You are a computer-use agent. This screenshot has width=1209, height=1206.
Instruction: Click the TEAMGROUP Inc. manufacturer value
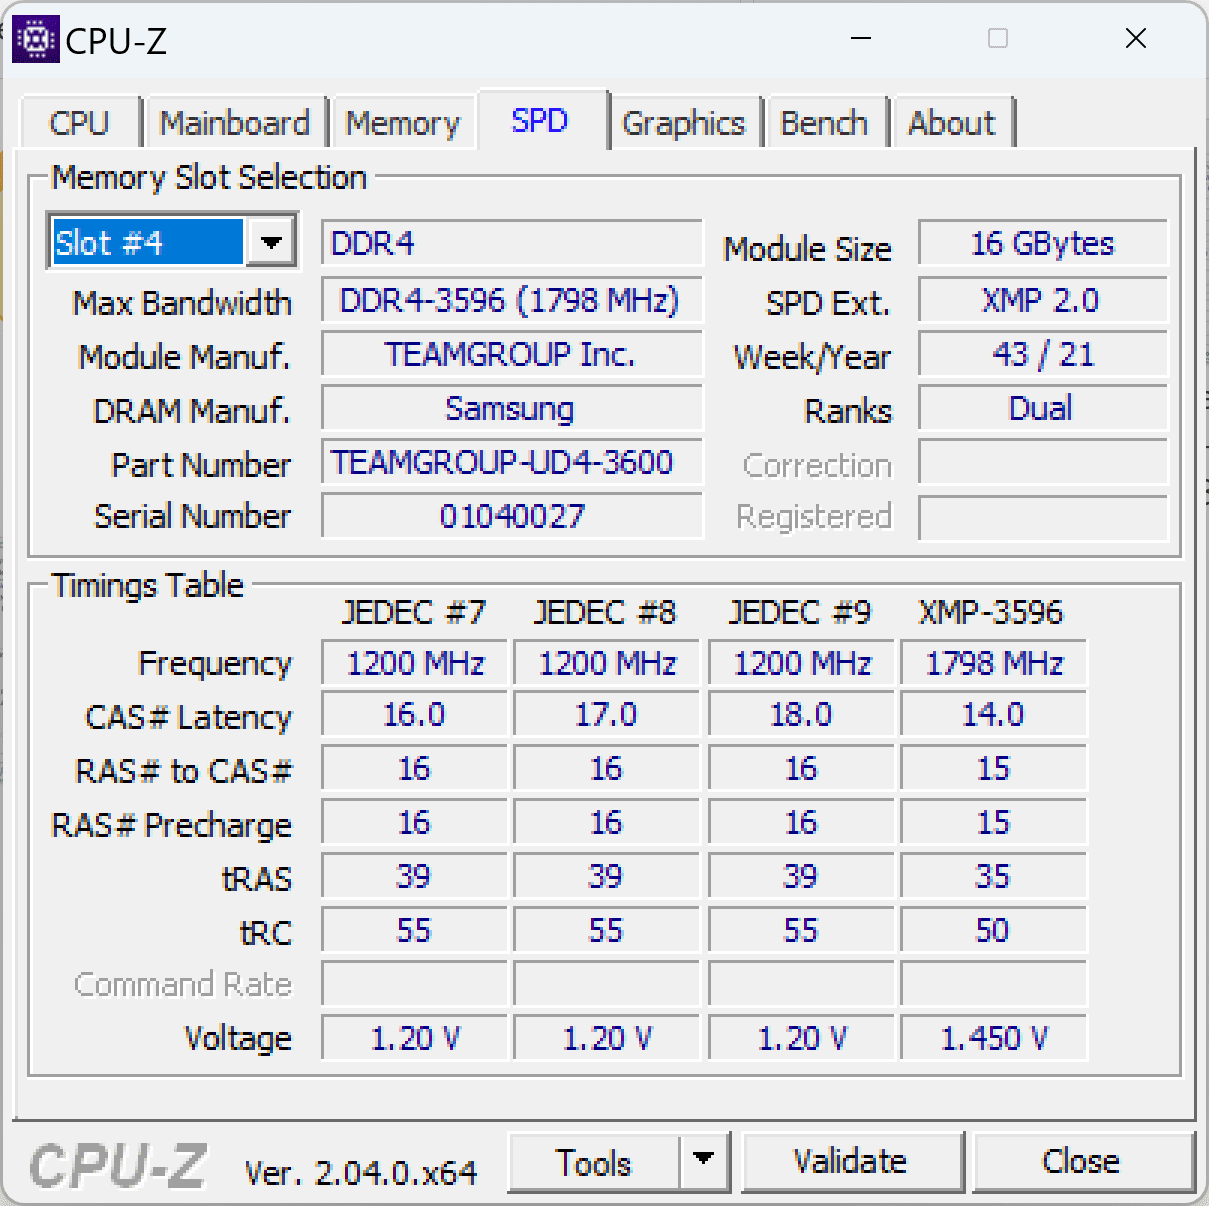512,354
